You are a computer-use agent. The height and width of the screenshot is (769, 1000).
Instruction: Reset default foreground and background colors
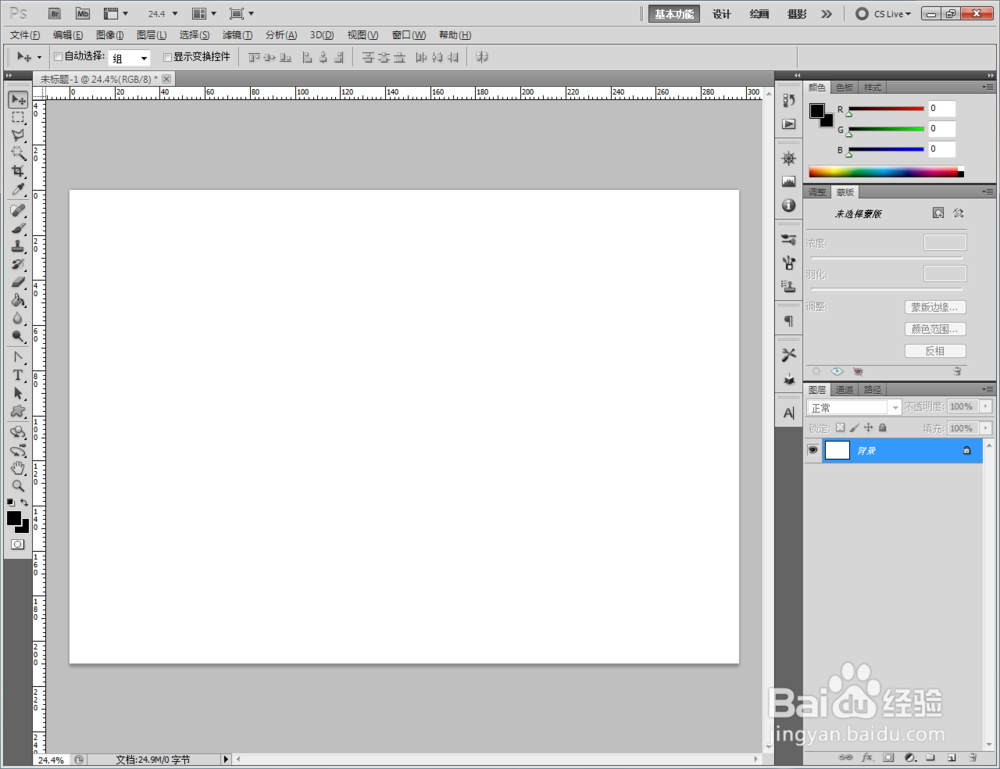pos(11,502)
